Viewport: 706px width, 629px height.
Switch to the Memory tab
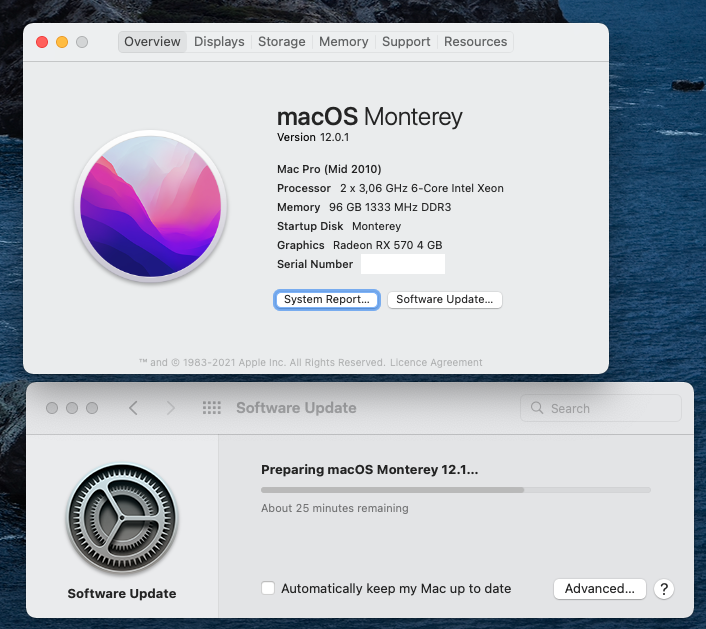pyautogui.click(x=344, y=42)
